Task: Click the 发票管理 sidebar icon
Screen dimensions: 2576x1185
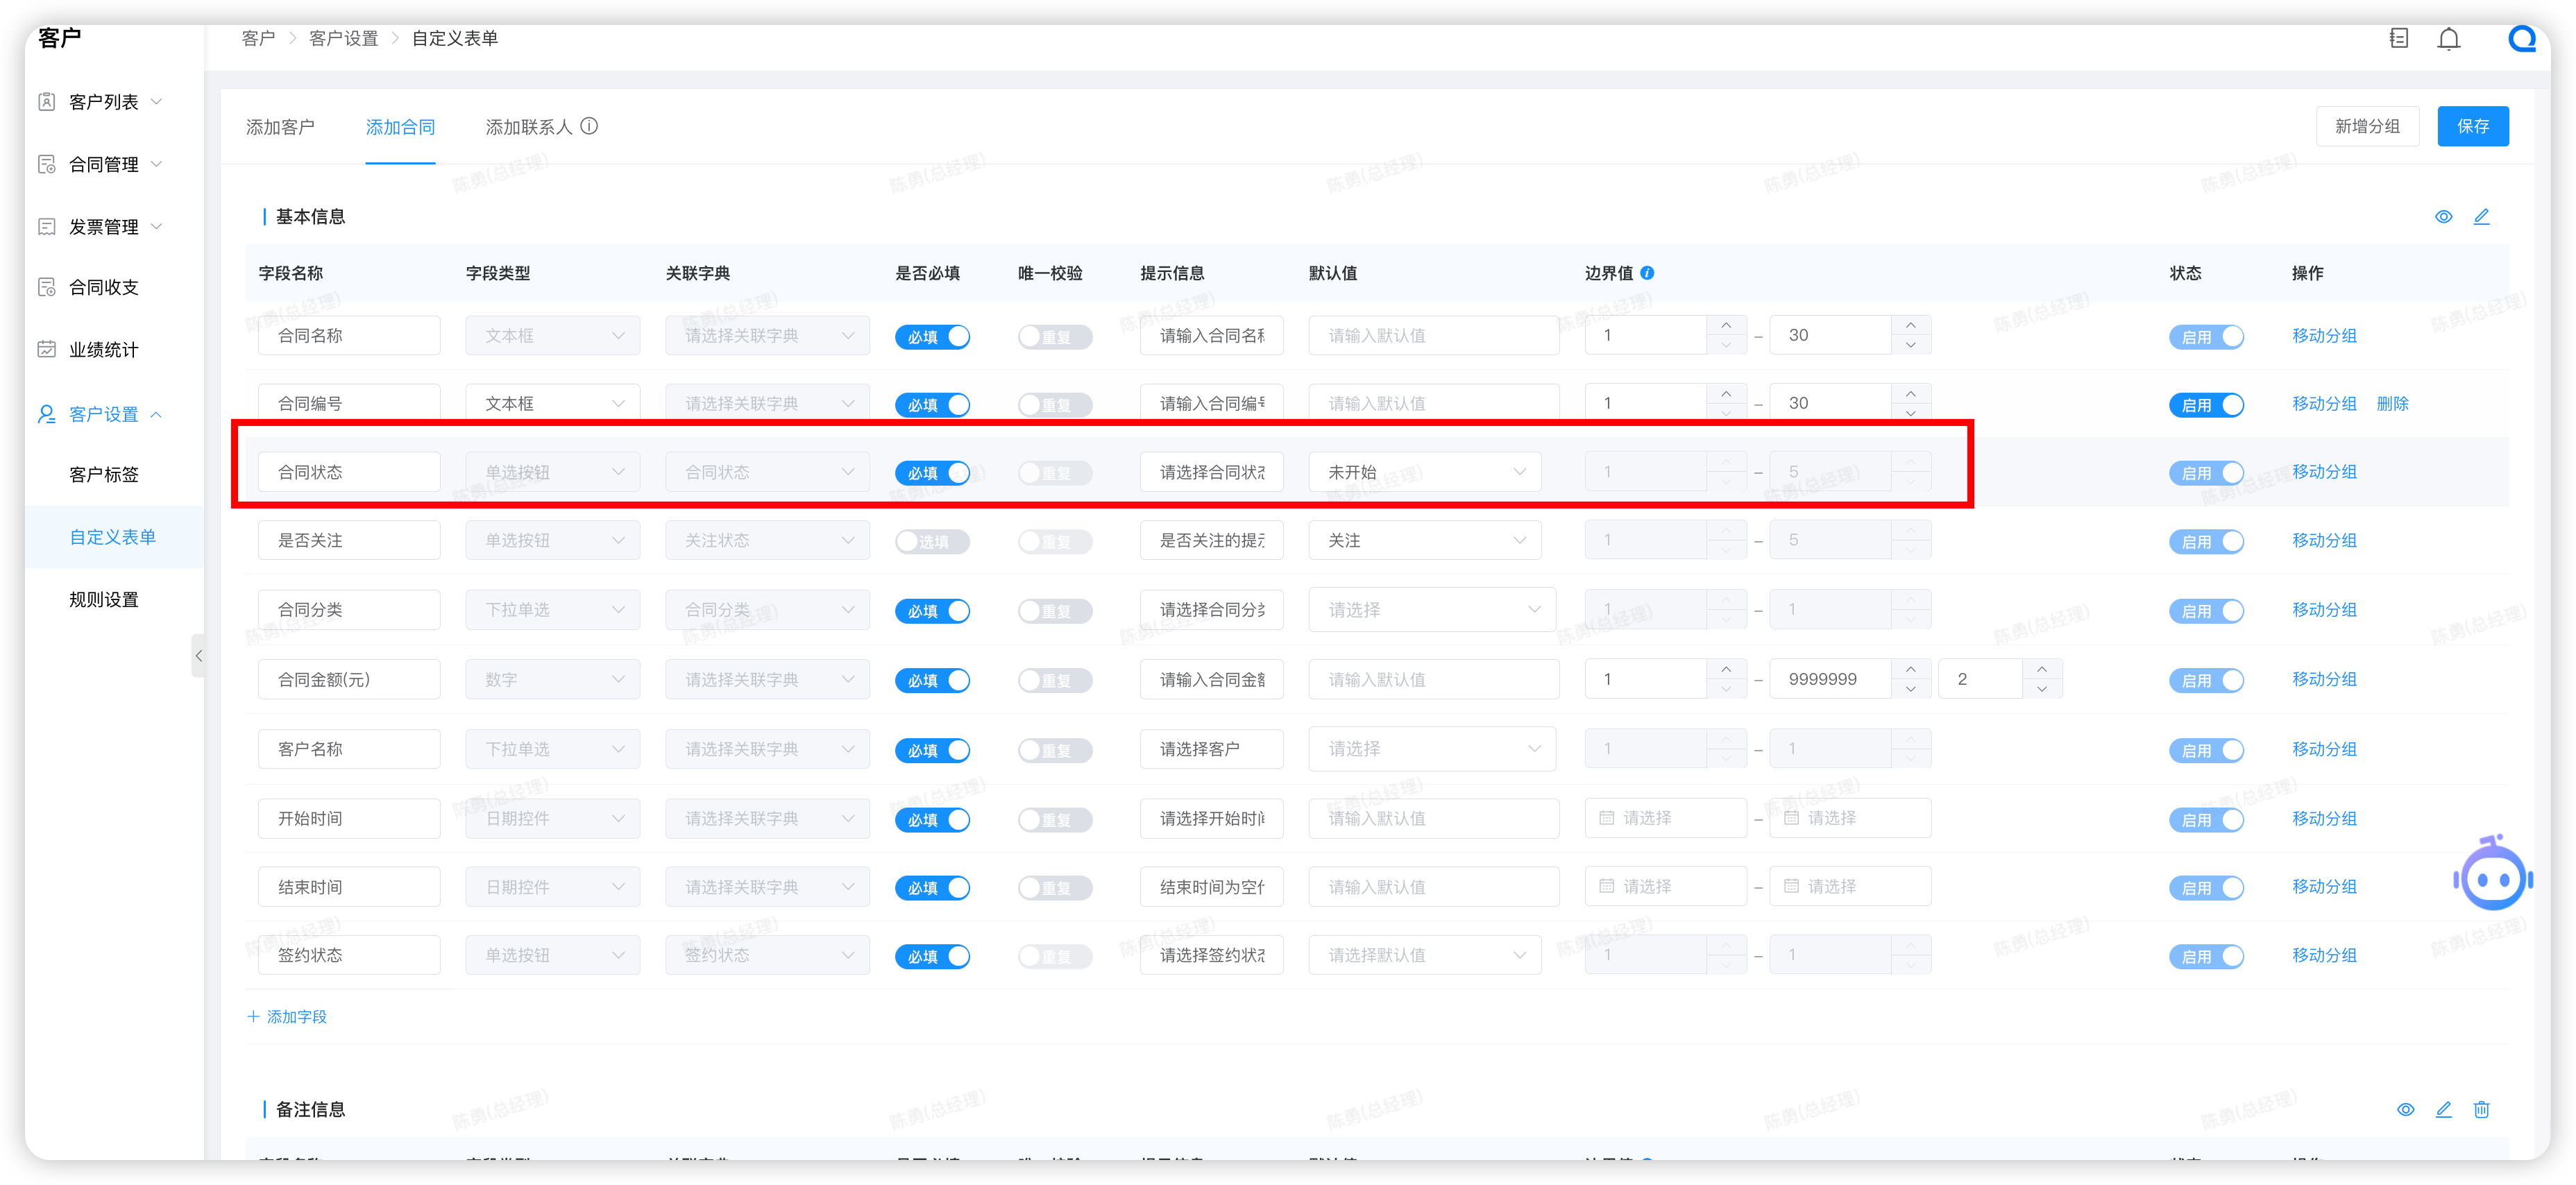Action: coord(47,227)
